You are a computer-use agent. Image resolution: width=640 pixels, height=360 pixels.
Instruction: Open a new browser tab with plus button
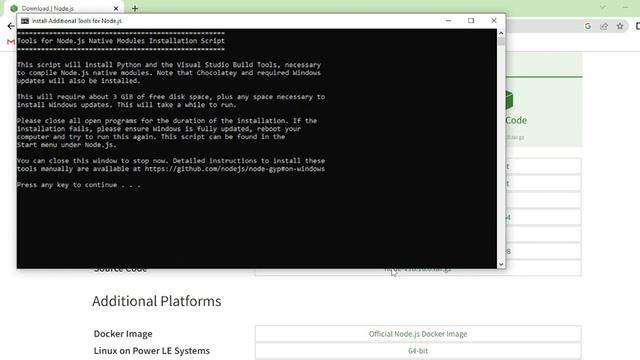tap(135, 8)
